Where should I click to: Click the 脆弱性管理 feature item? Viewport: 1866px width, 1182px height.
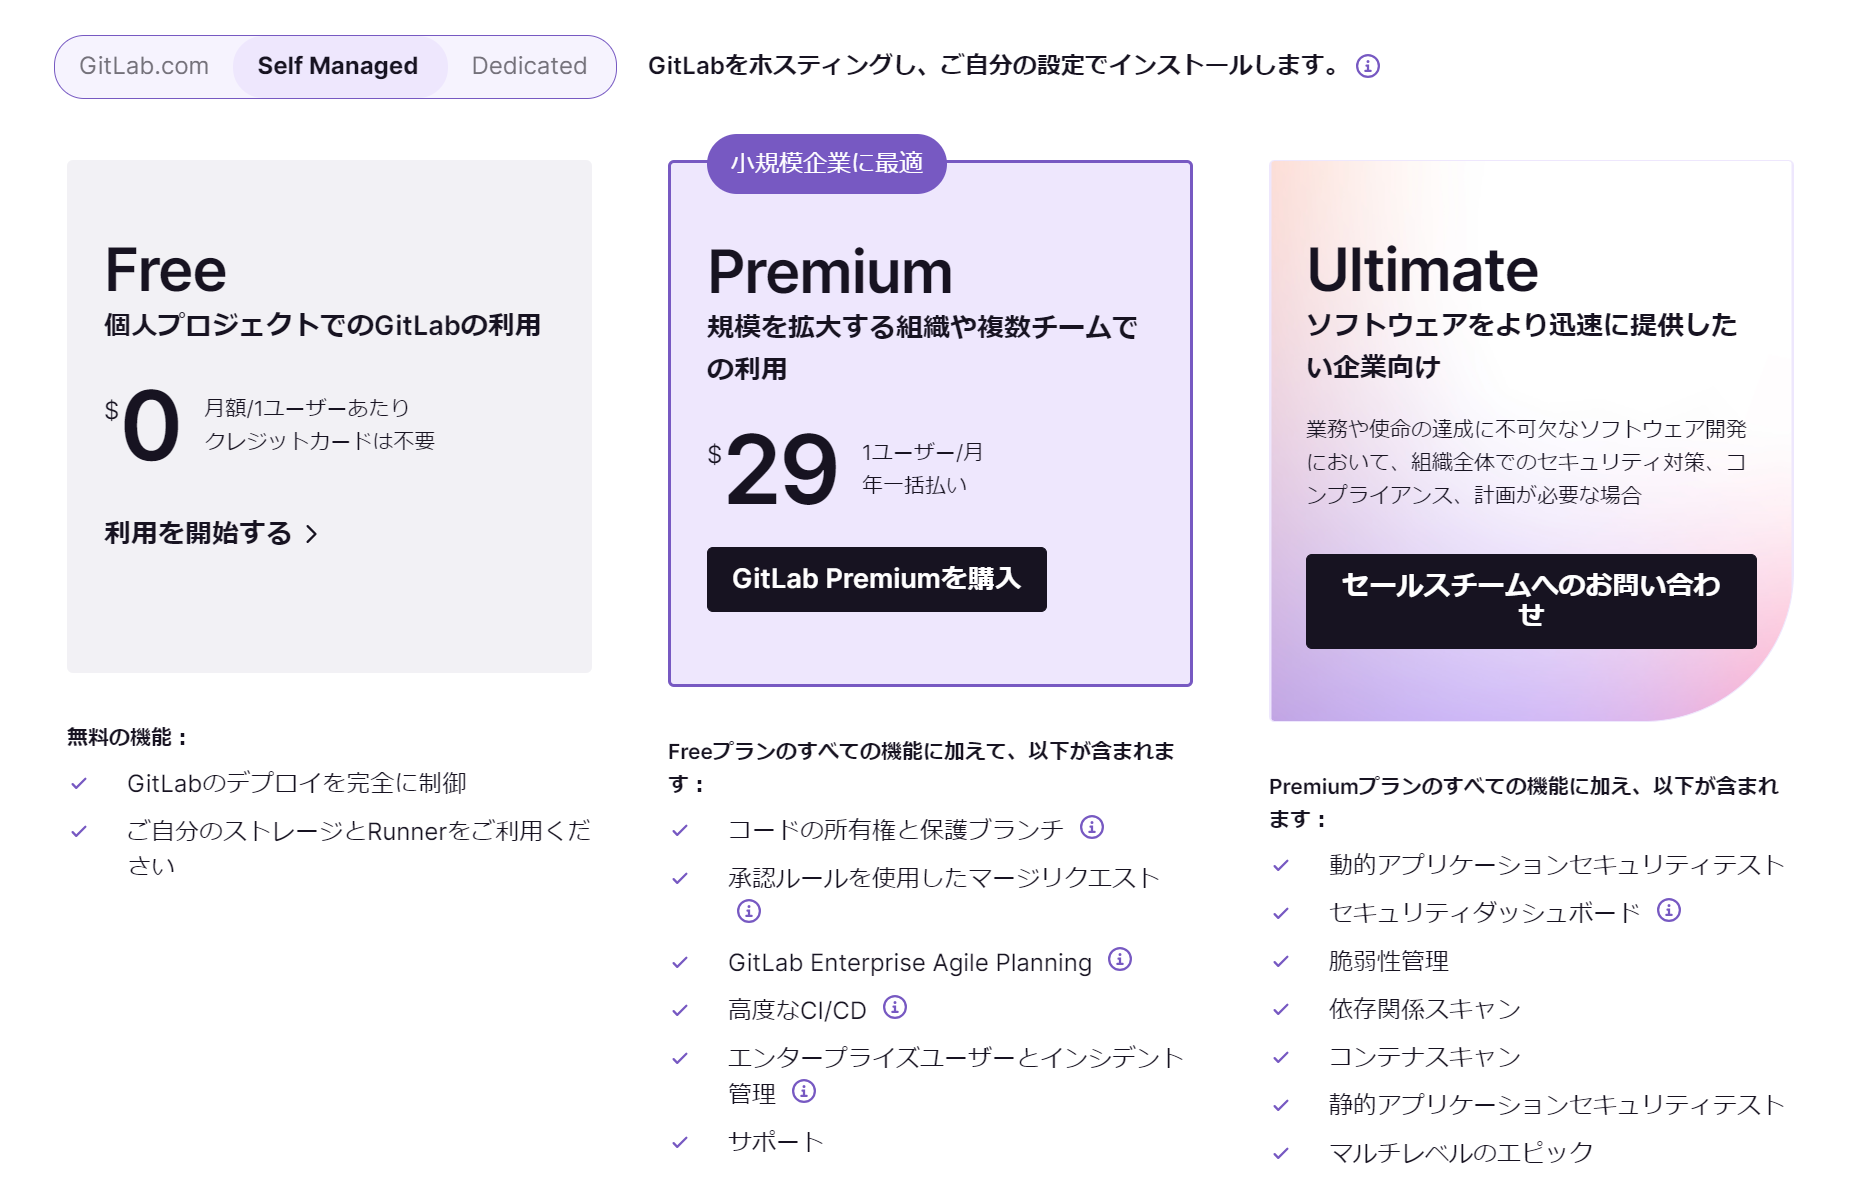1388,961
